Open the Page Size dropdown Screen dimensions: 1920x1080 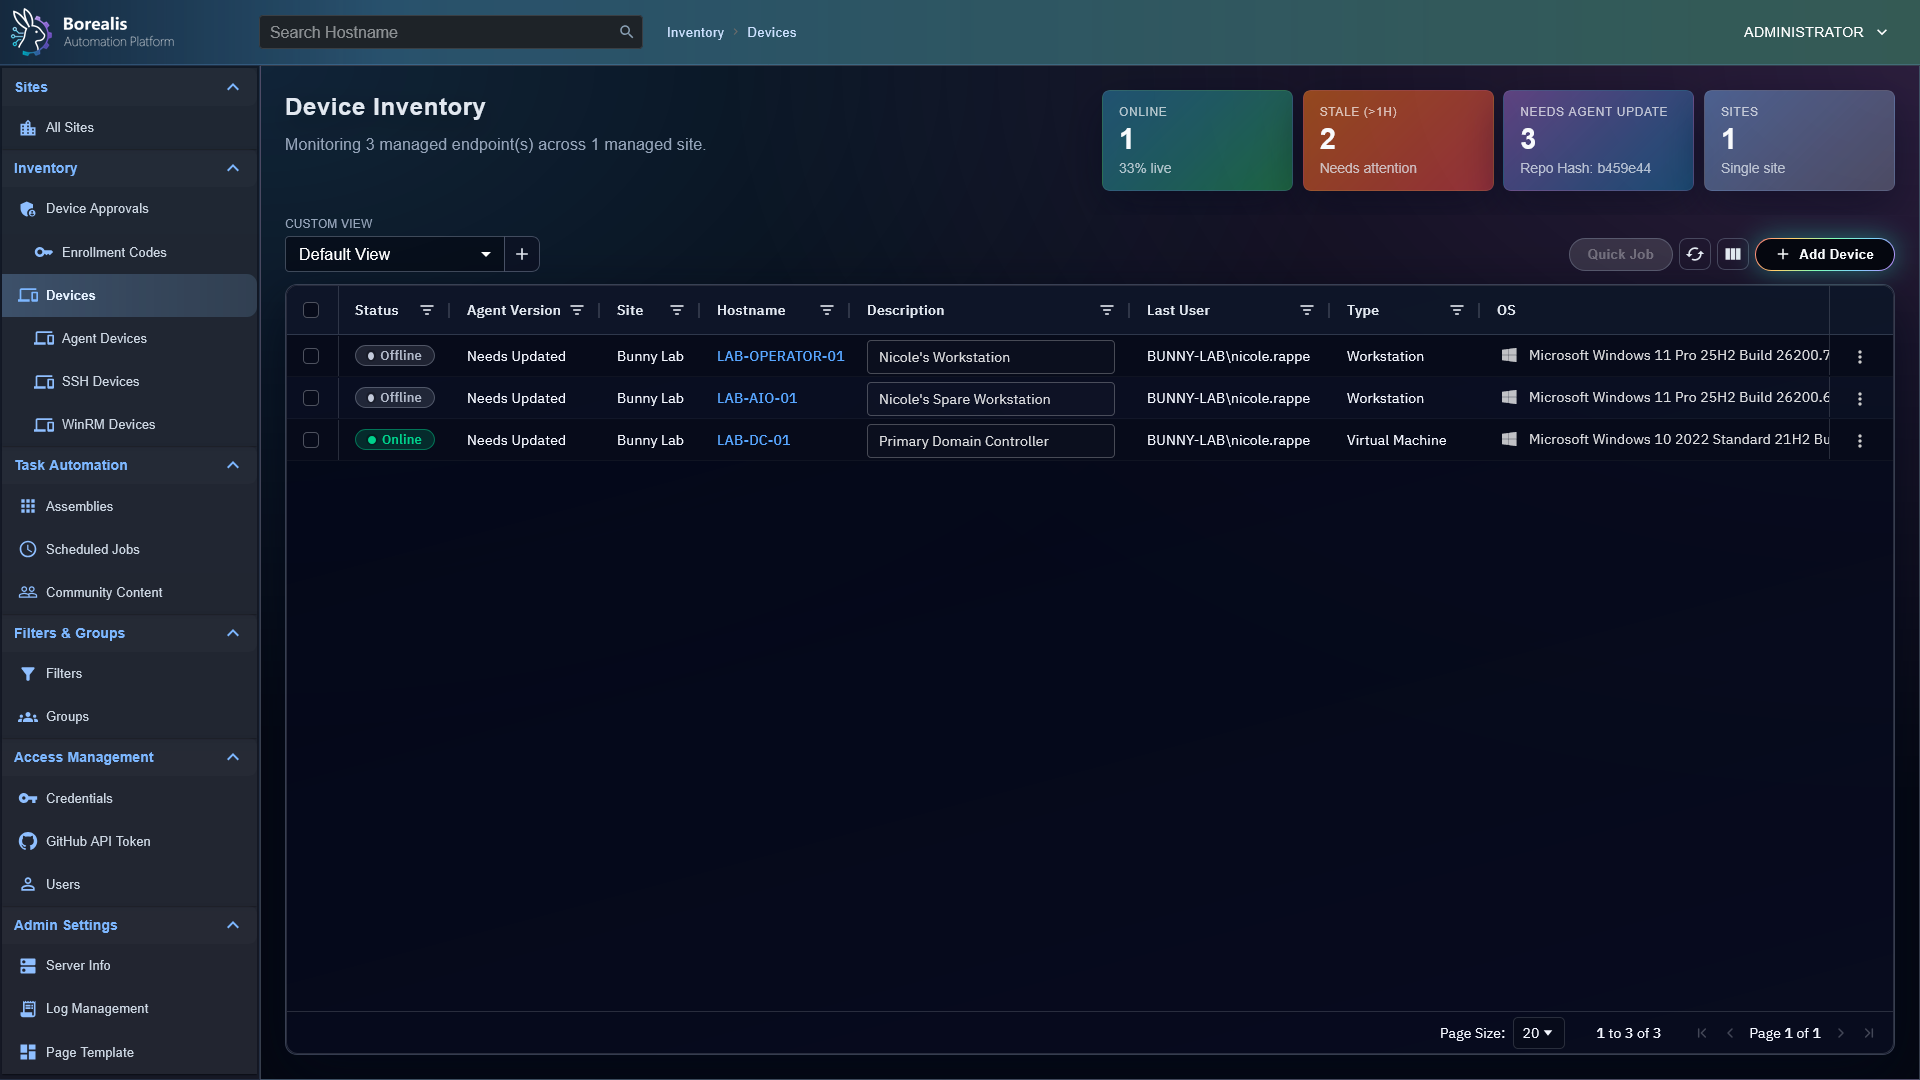click(x=1537, y=1033)
